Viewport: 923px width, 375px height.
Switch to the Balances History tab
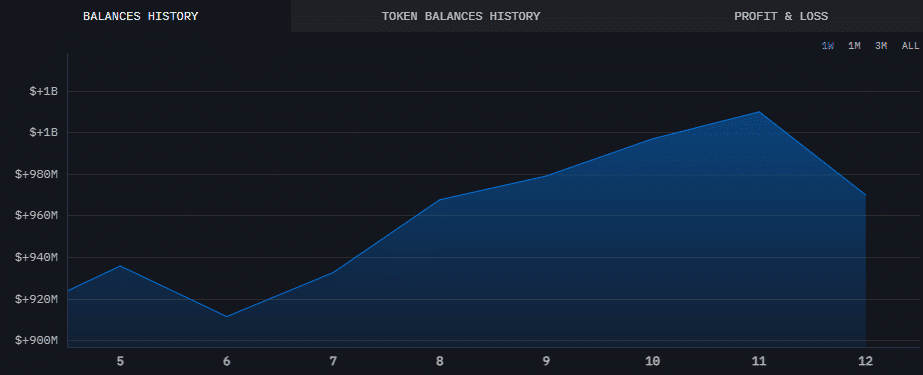141,16
